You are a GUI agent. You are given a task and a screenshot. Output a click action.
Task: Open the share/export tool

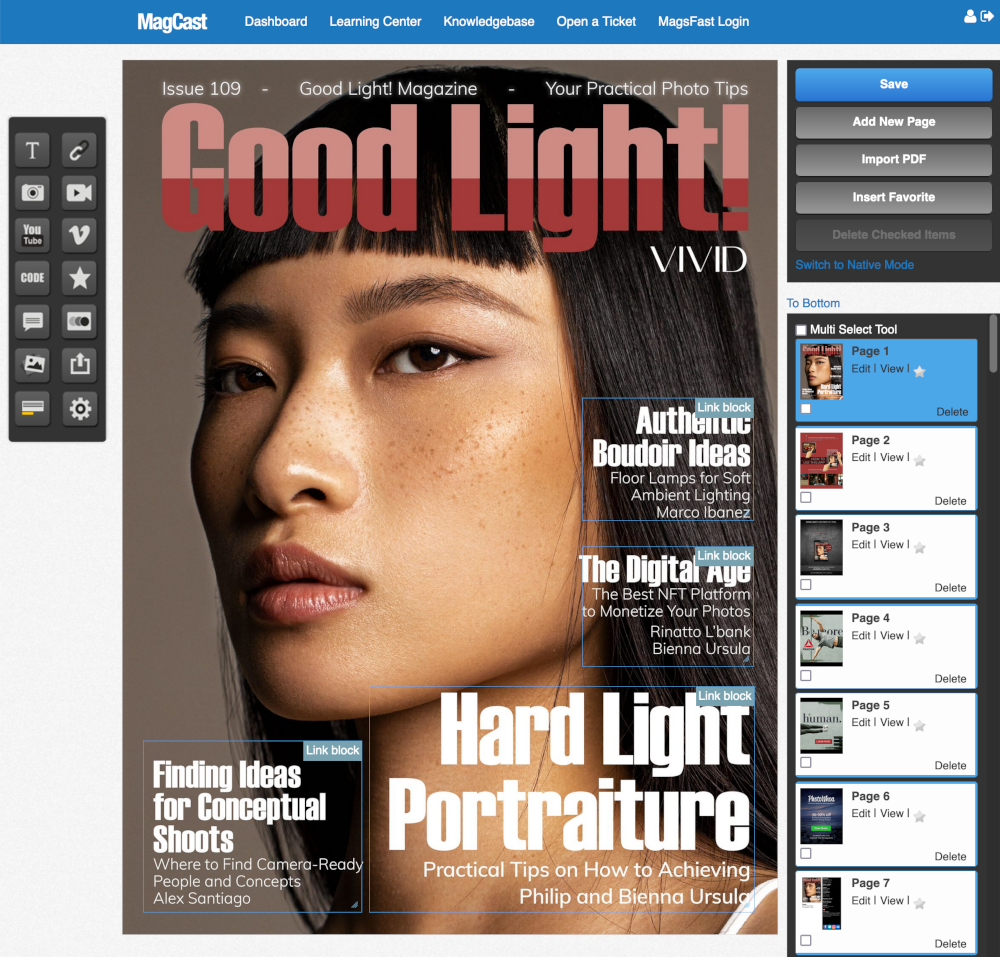[x=79, y=364]
